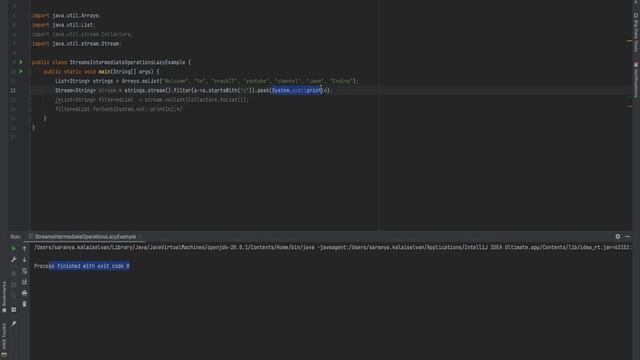This screenshot has height=360, width=640.
Task: Open Big Data Tools side panel
Action: [636, 33]
